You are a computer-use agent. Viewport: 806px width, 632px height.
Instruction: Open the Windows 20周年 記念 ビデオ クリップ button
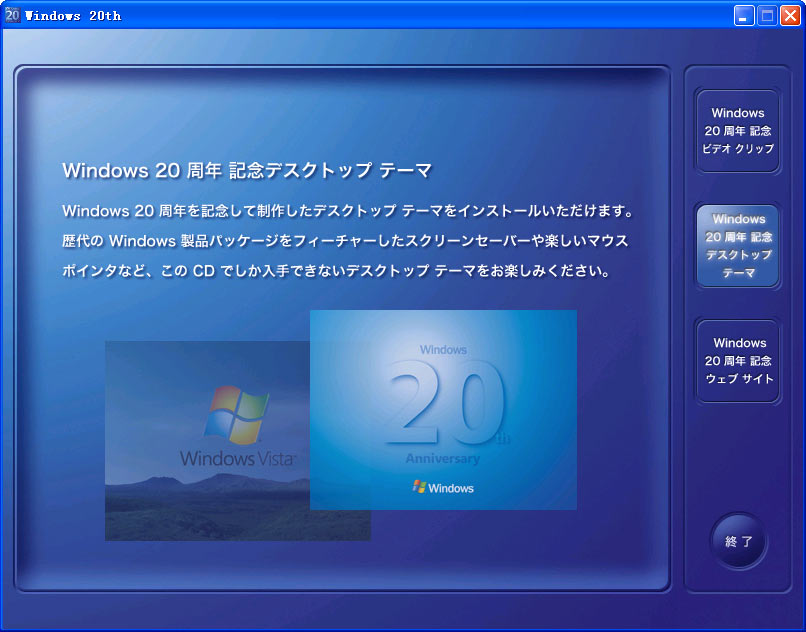coord(738,131)
